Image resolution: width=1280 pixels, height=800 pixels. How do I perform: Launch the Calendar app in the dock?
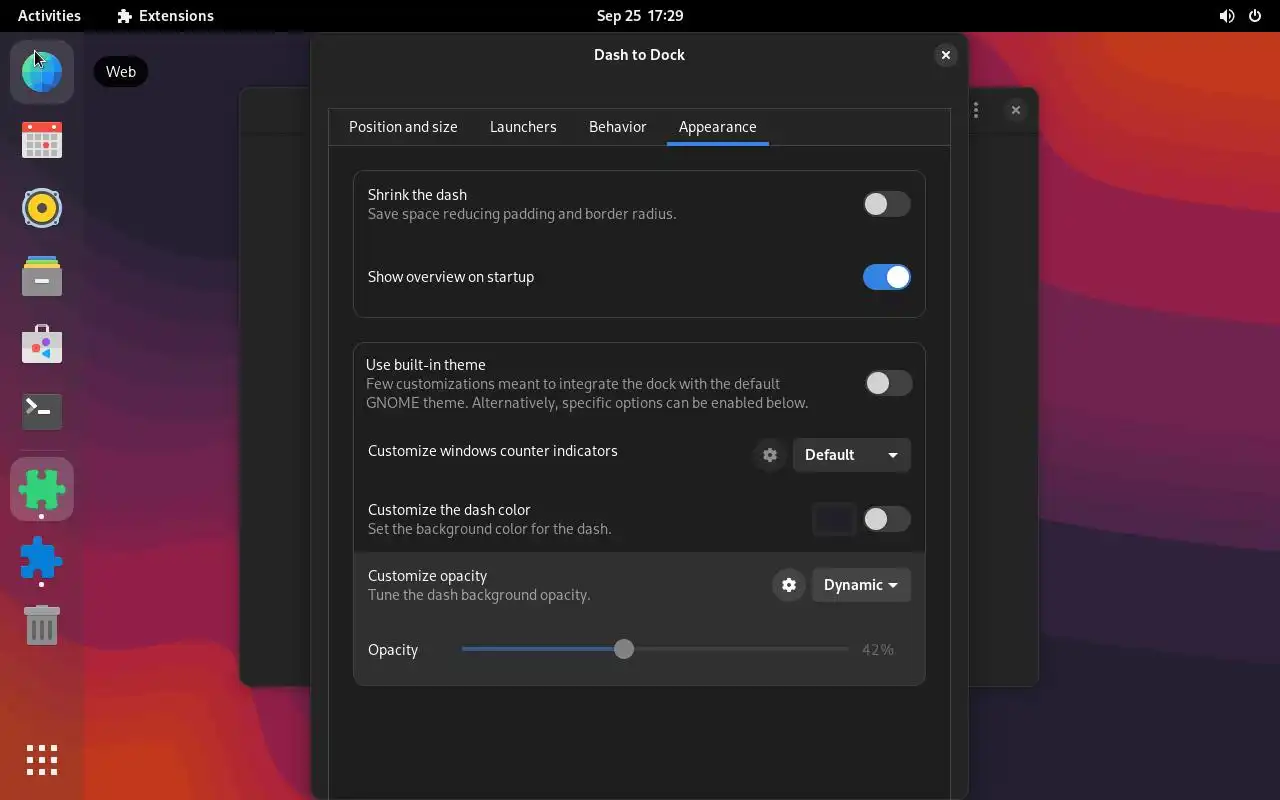(42, 140)
